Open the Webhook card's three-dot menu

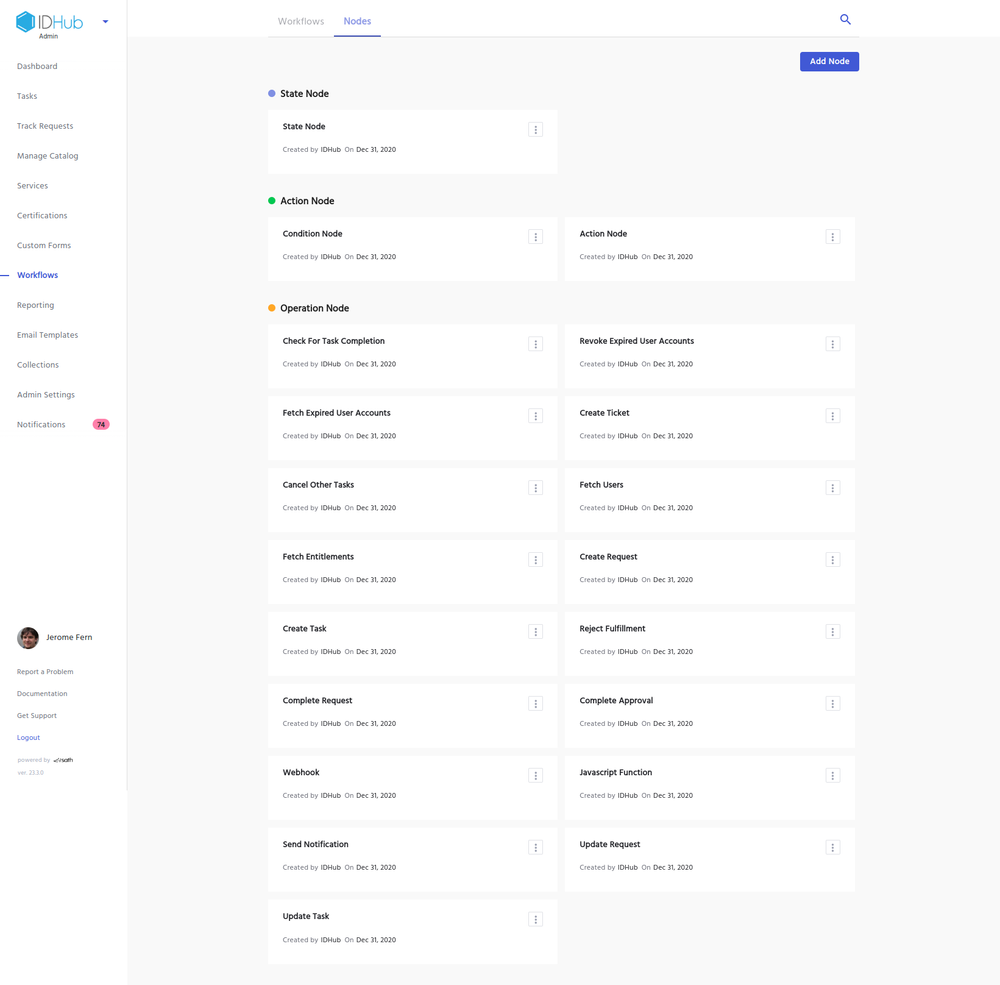(535, 775)
